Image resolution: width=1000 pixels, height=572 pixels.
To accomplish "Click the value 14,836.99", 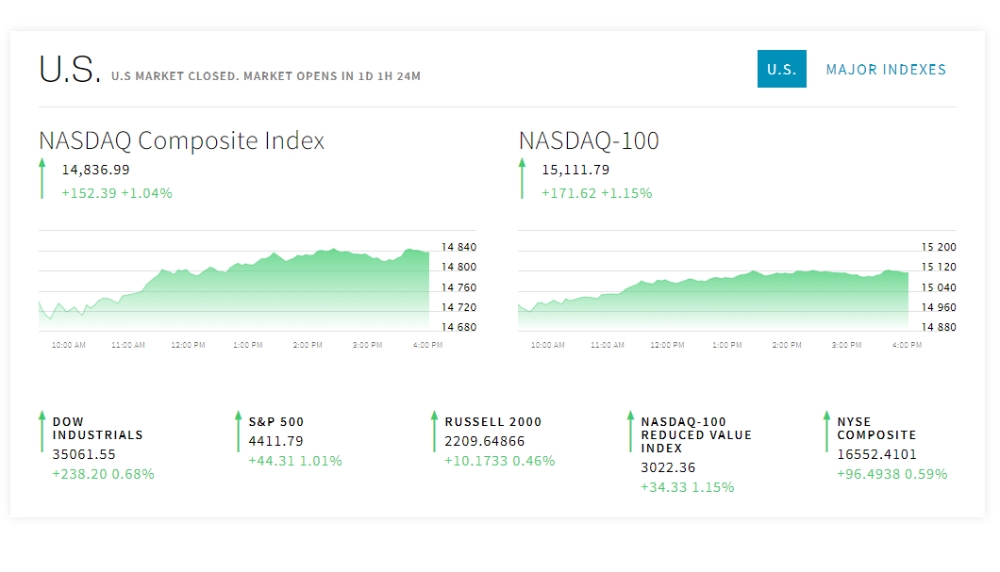I will pyautogui.click(x=96, y=170).
